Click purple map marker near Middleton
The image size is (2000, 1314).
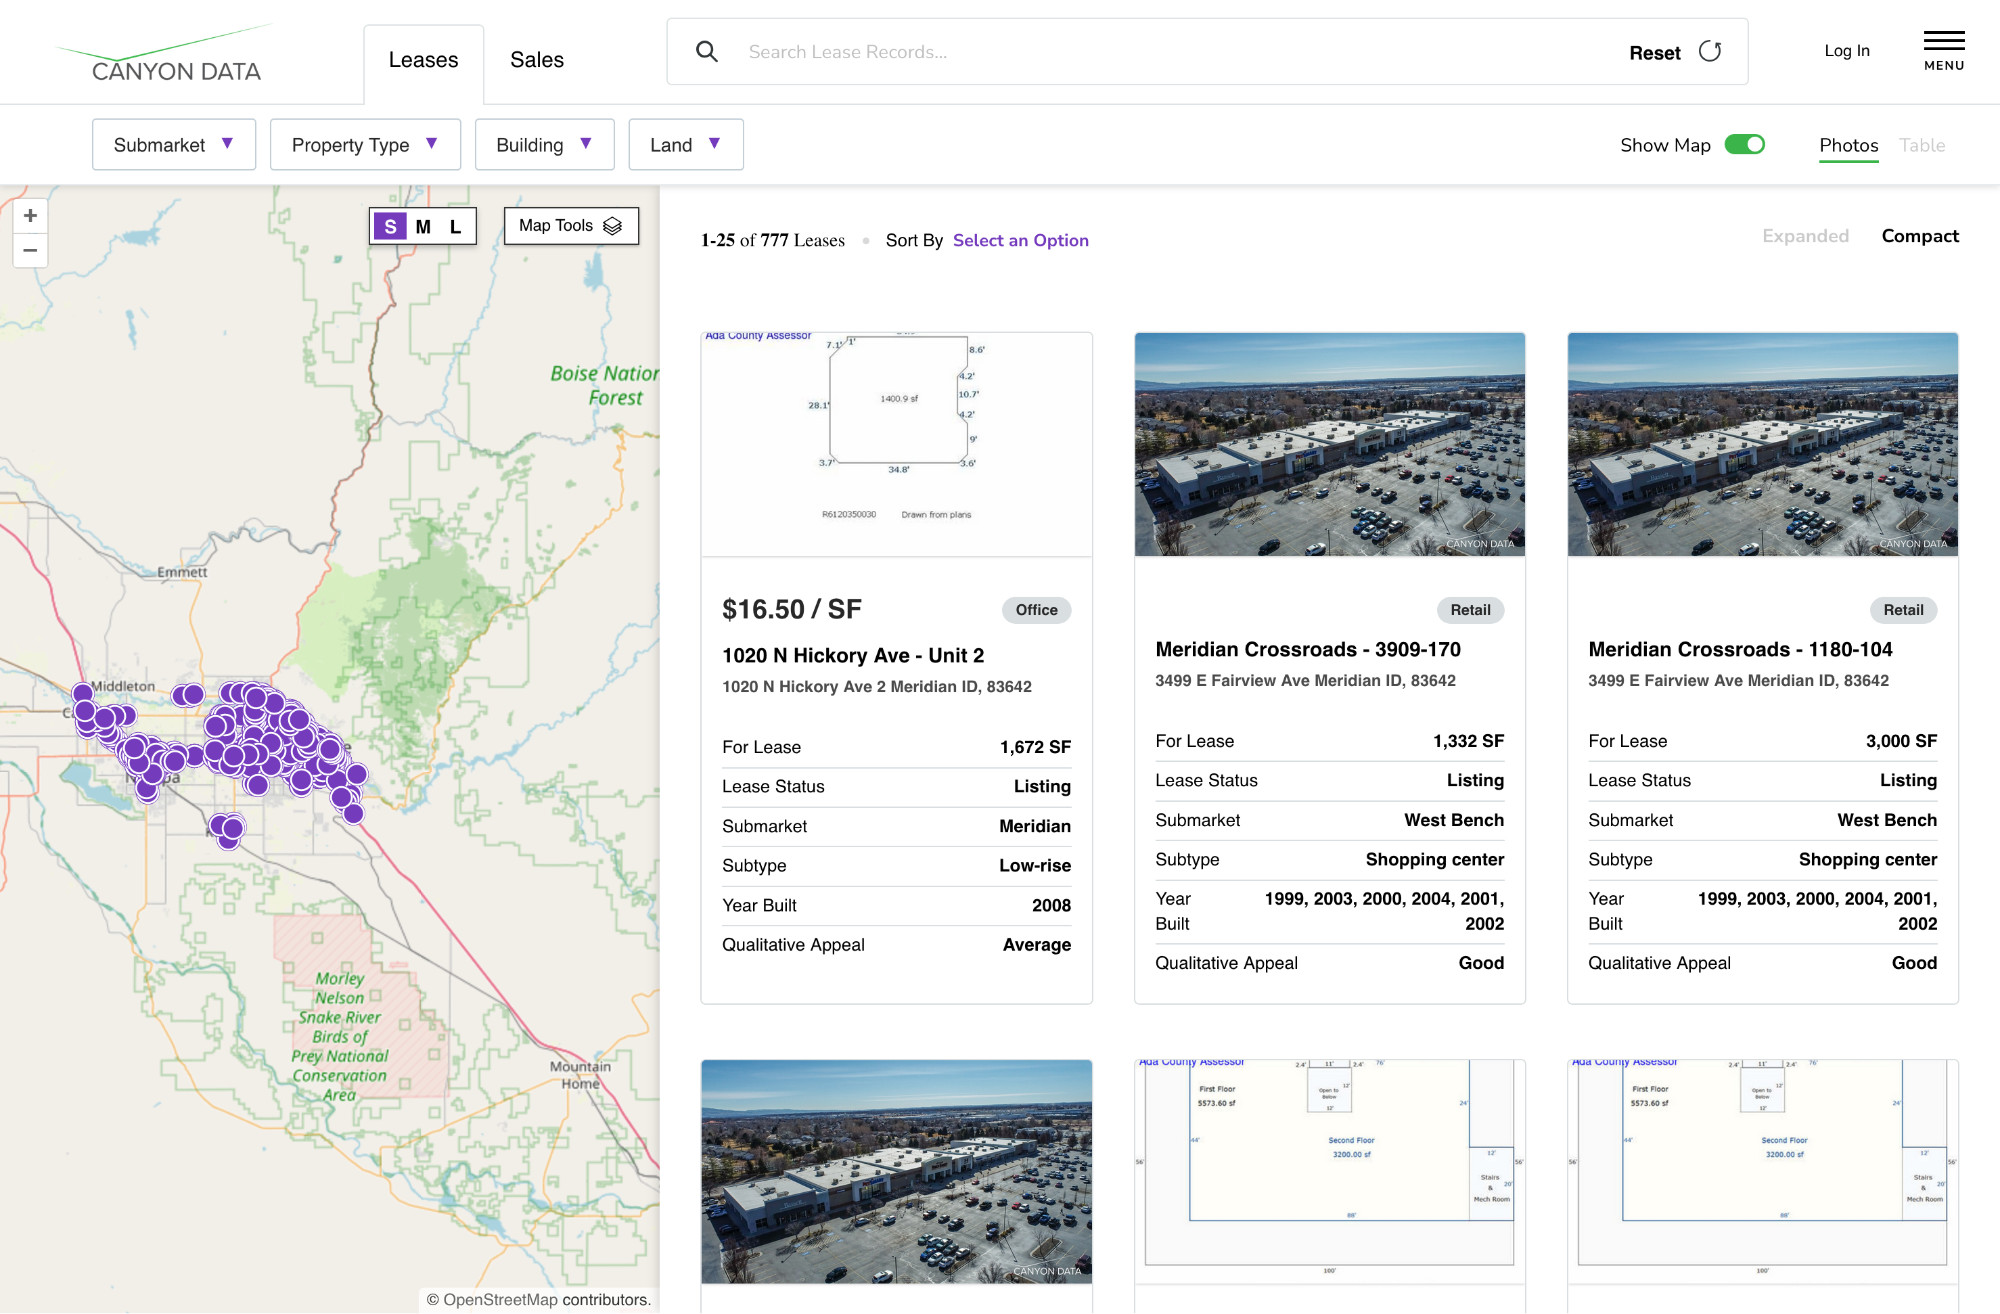[x=83, y=693]
